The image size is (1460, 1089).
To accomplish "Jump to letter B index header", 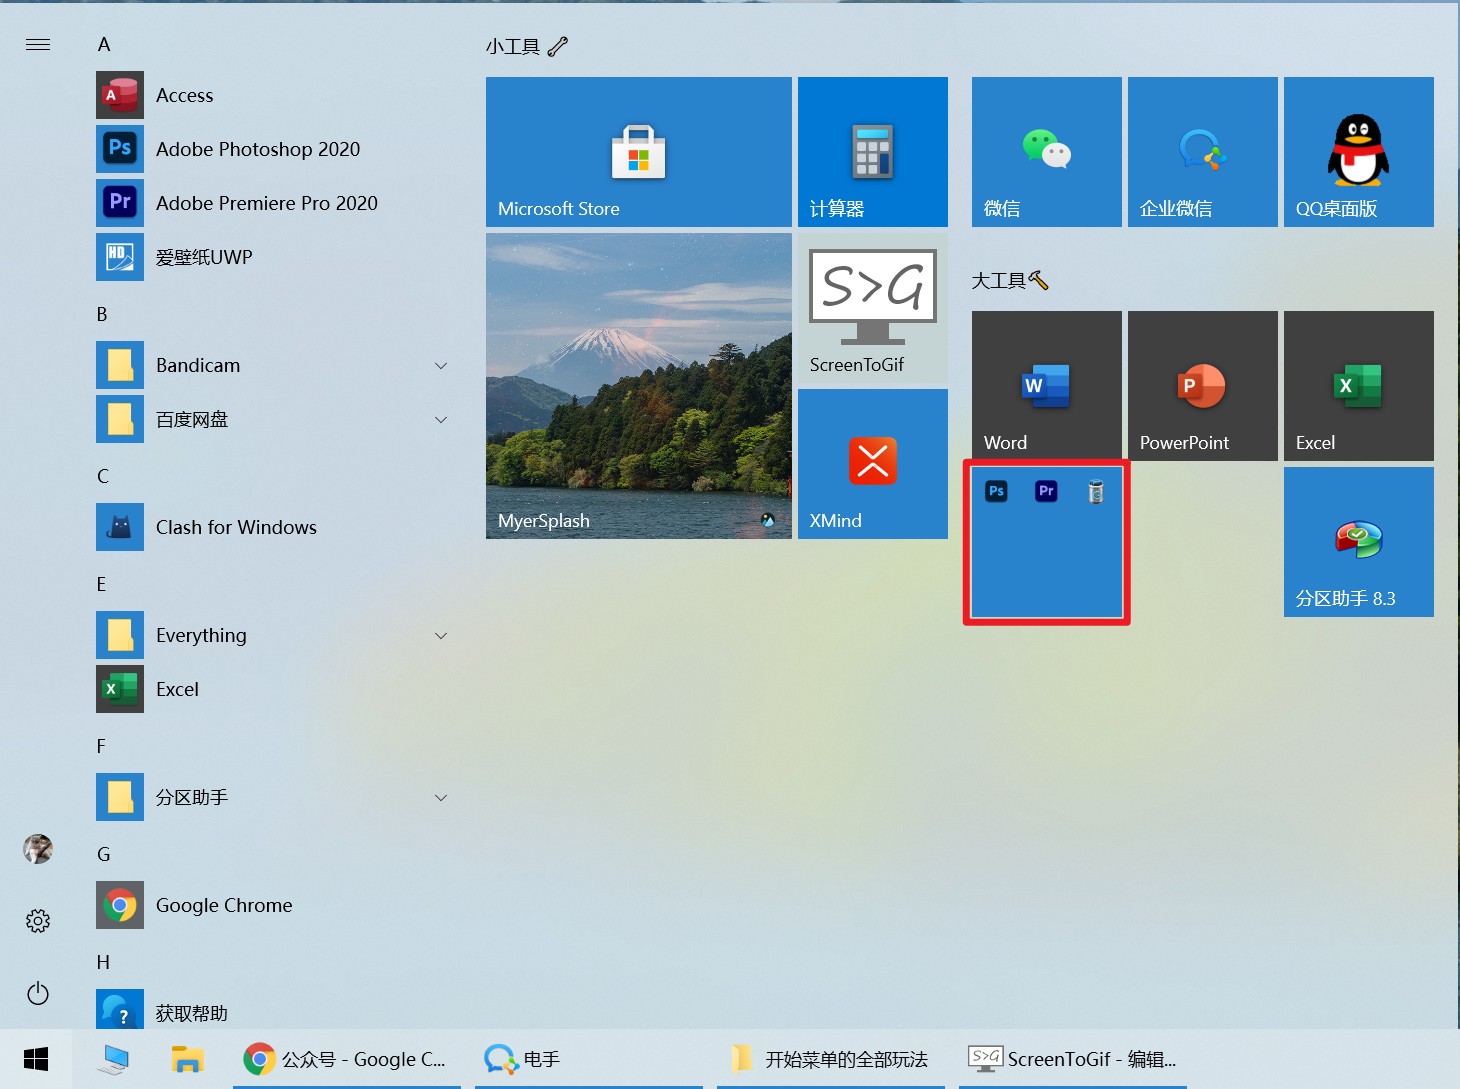I will (102, 314).
